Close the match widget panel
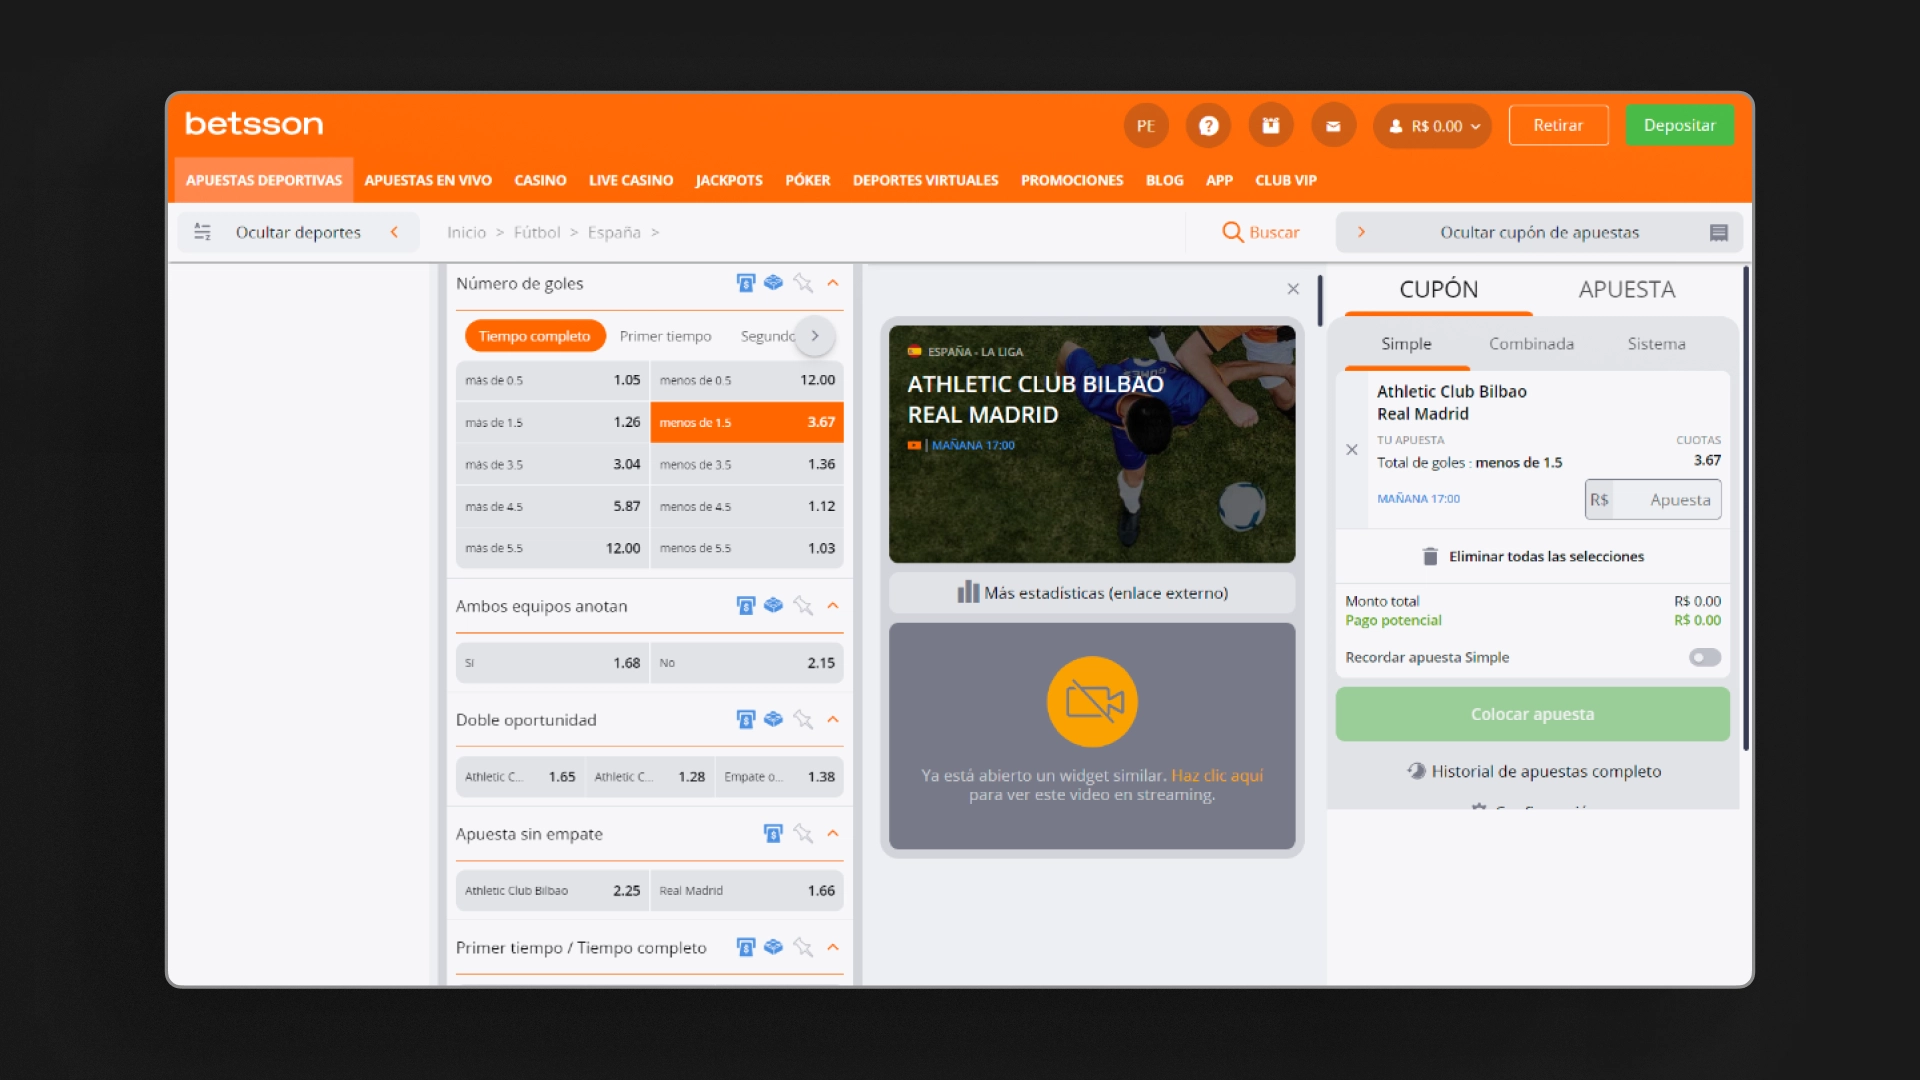 [x=1293, y=289]
